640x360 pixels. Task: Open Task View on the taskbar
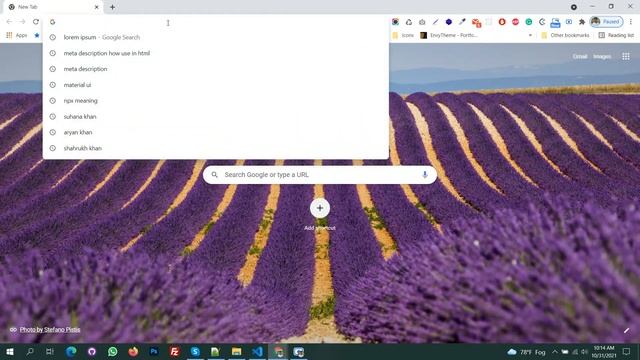point(50,351)
